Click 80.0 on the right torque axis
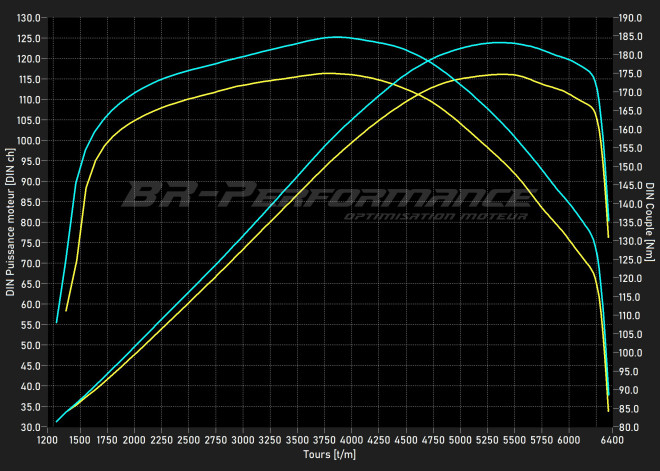The width and height of the screenshot is (660, 471). (x=628, y=427)
